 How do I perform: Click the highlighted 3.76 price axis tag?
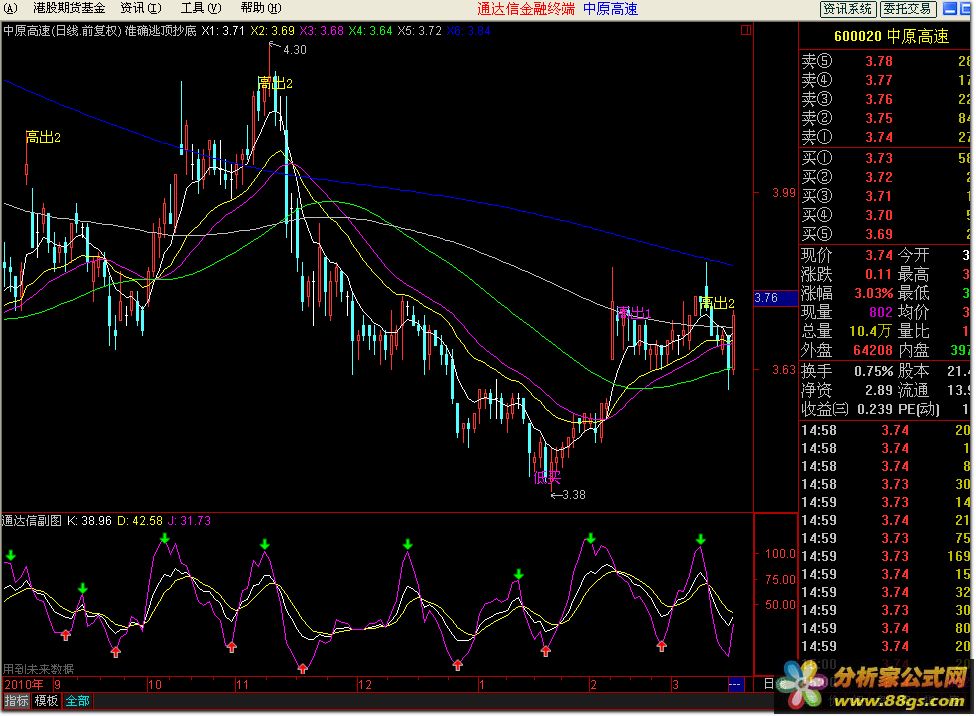click(776, 298)
